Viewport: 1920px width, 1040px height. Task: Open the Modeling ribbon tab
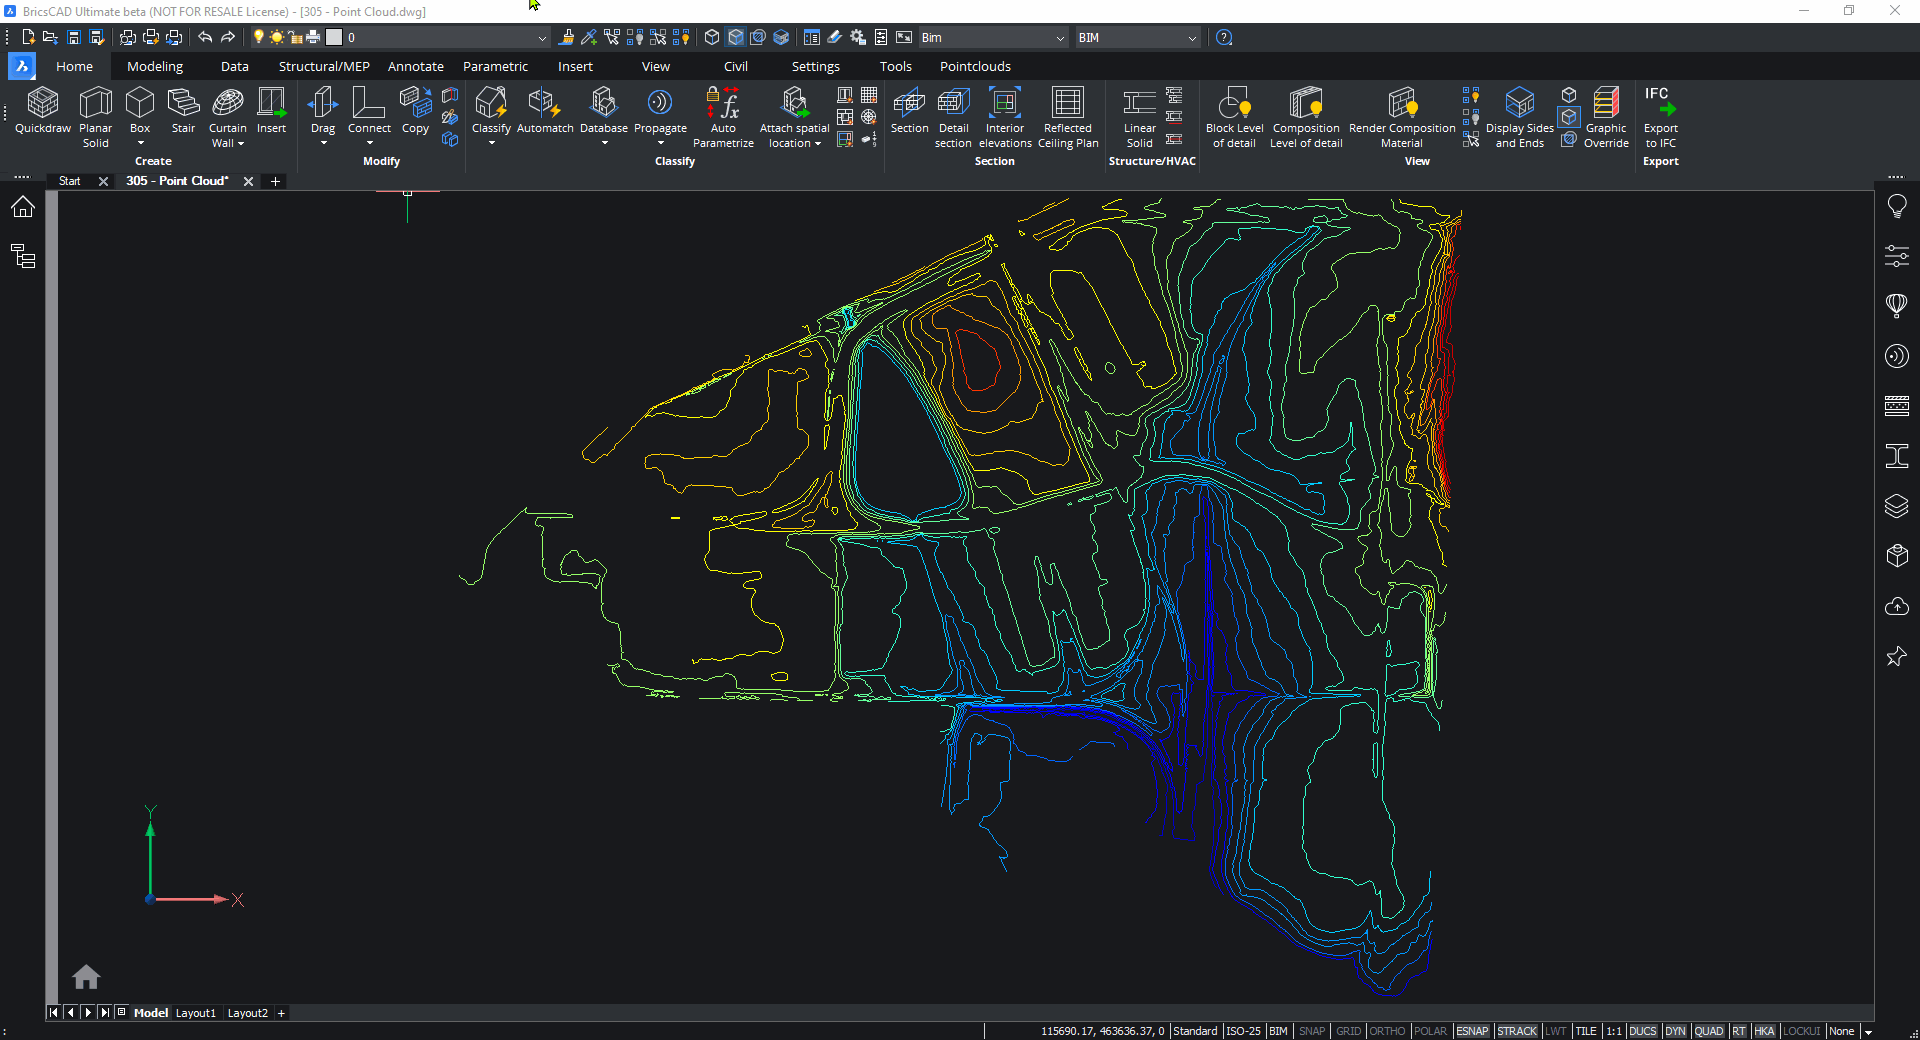[155, 66]
